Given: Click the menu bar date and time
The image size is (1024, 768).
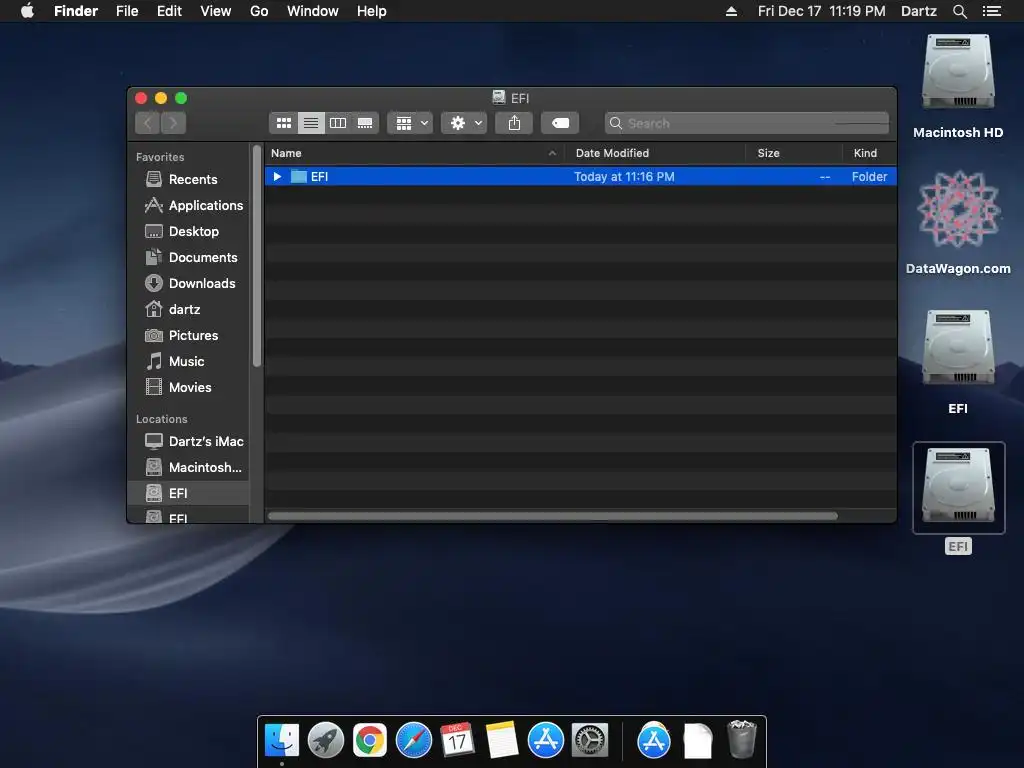Looking at the screenshot, I should point(822,11).
